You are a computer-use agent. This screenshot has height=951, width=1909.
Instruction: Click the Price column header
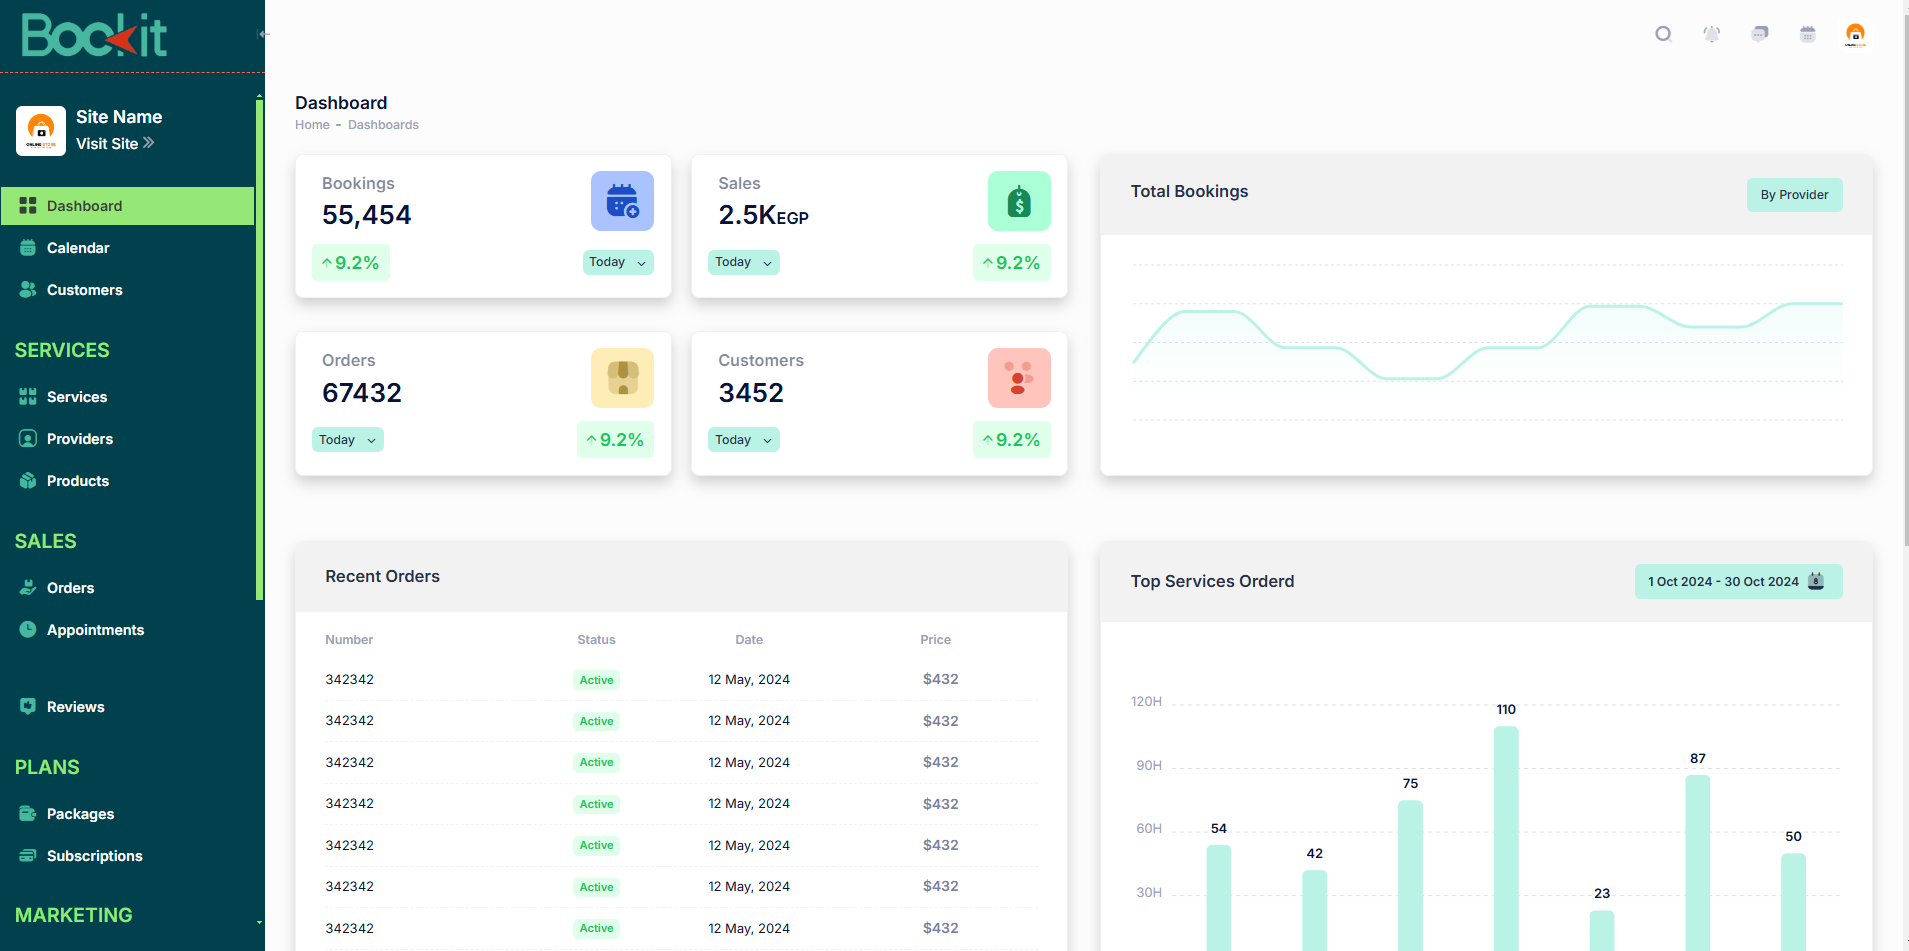tap(936, 640)
